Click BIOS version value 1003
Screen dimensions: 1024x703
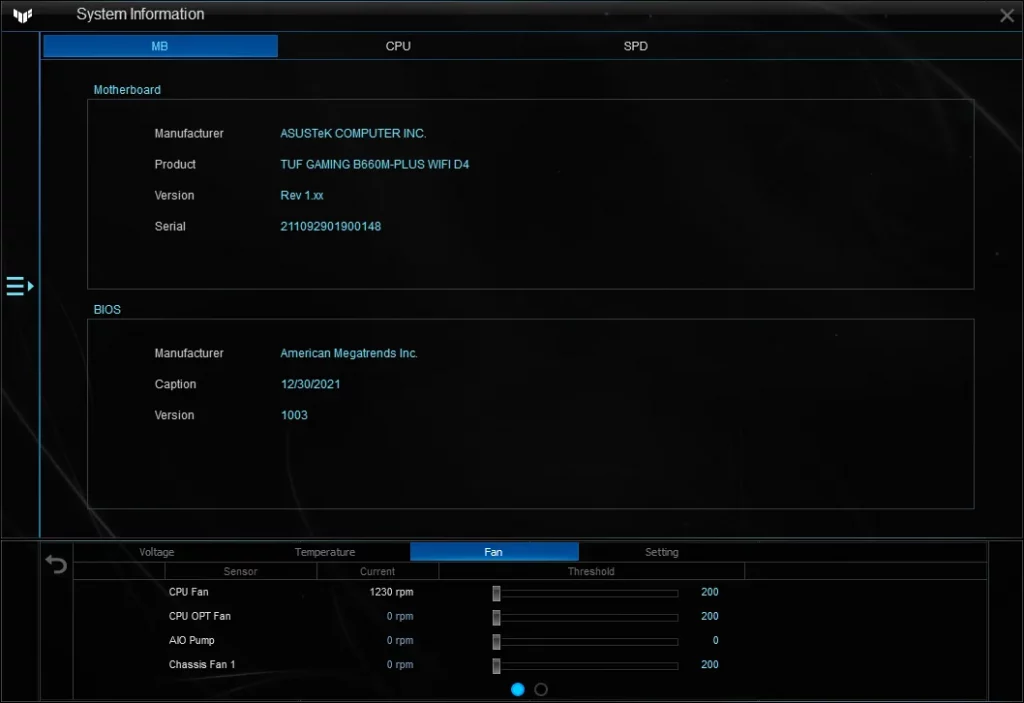point(294,416)
